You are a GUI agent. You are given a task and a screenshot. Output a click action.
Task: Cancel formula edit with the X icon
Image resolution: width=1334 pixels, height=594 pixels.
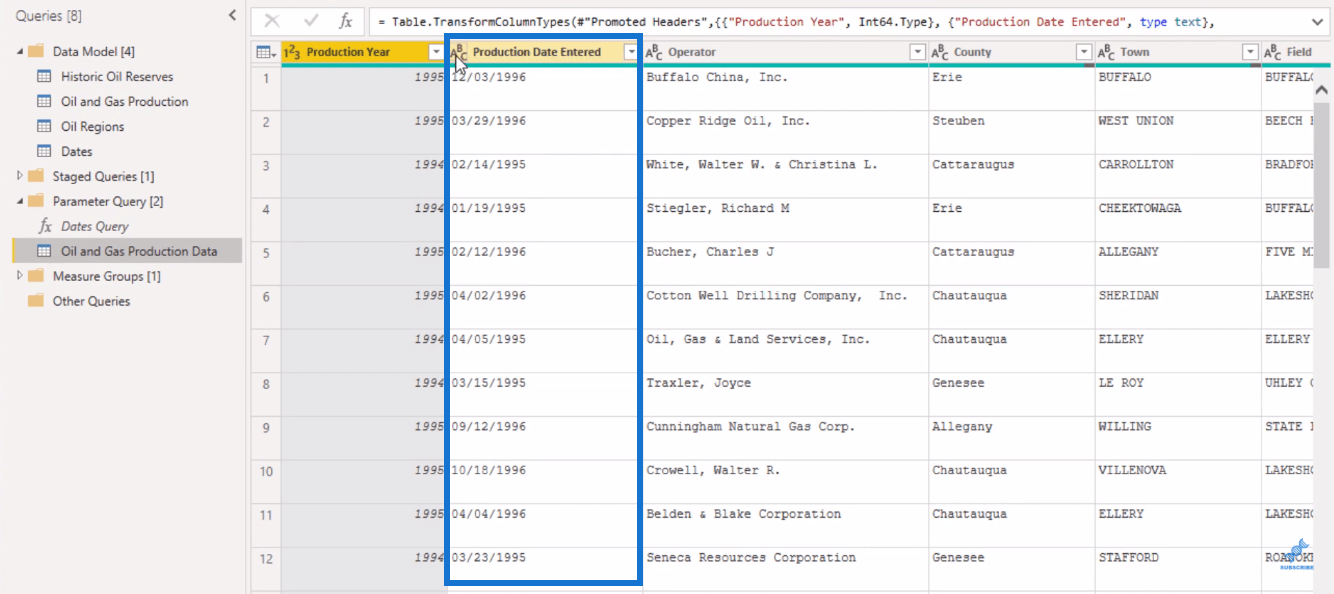pos(272,21)
